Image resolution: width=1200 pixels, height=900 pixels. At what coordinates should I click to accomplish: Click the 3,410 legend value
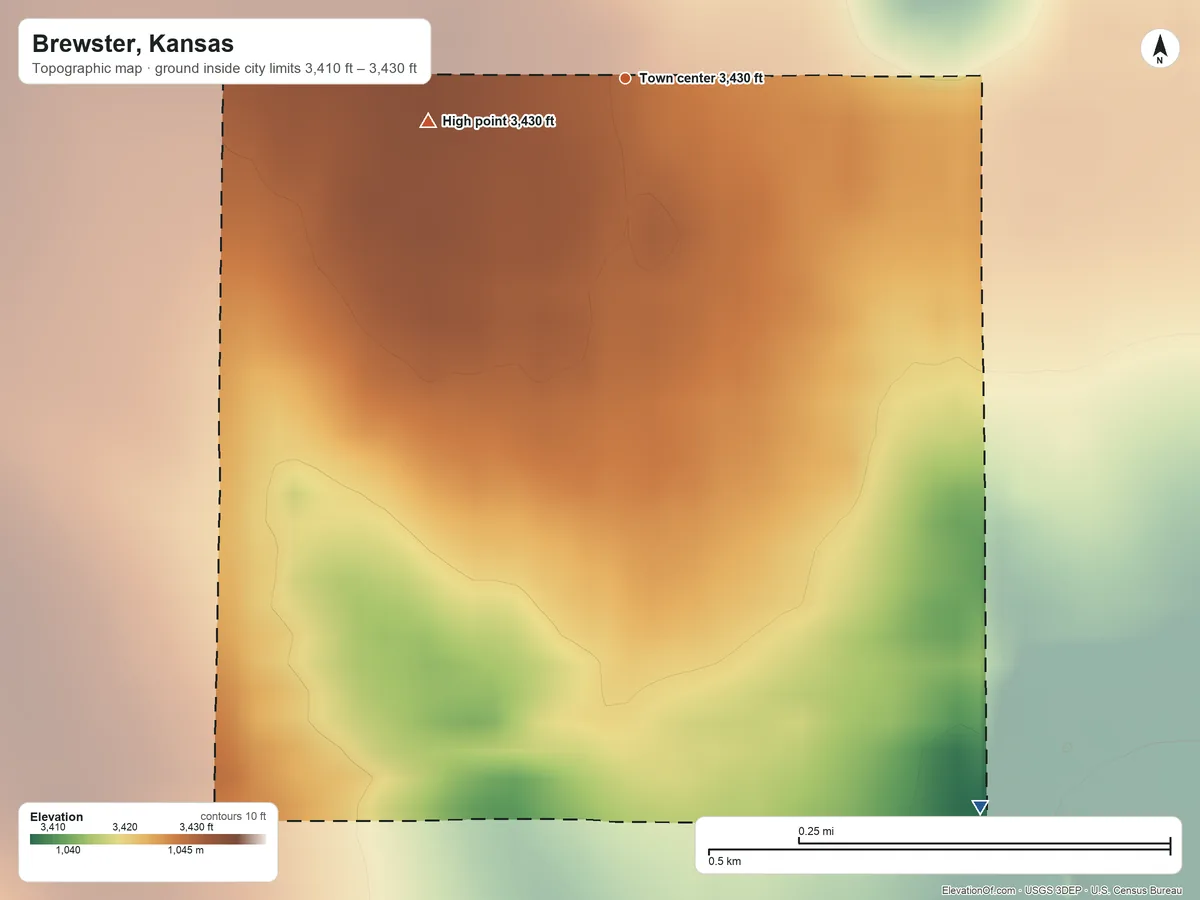tap(53, 827)
